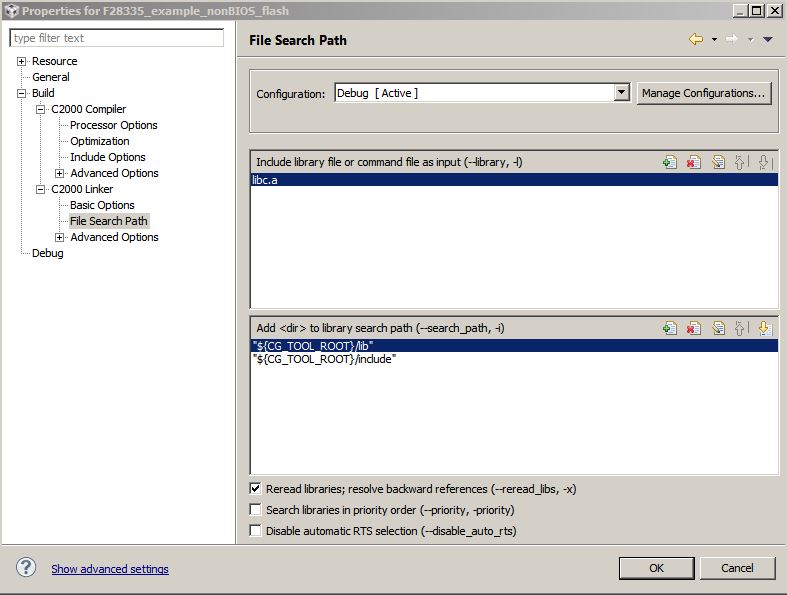This screenshot has height=595, width=787.
Task: Move the Include library entry up
Action: (741, 162)
